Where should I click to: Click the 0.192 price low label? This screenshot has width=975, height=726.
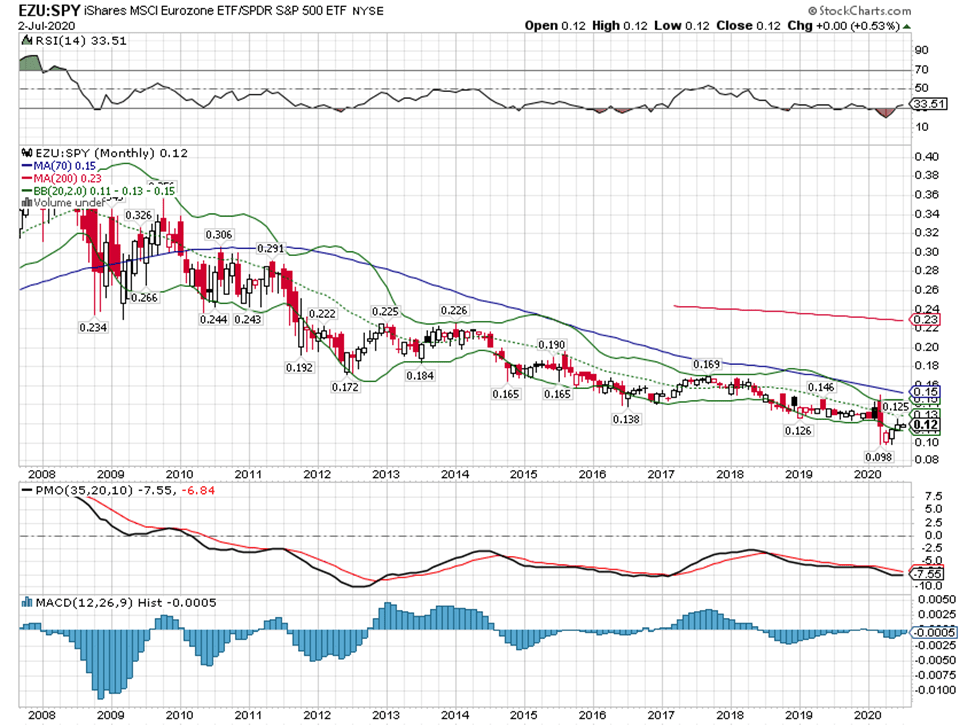pyautogui.click(x=299, y=367)
